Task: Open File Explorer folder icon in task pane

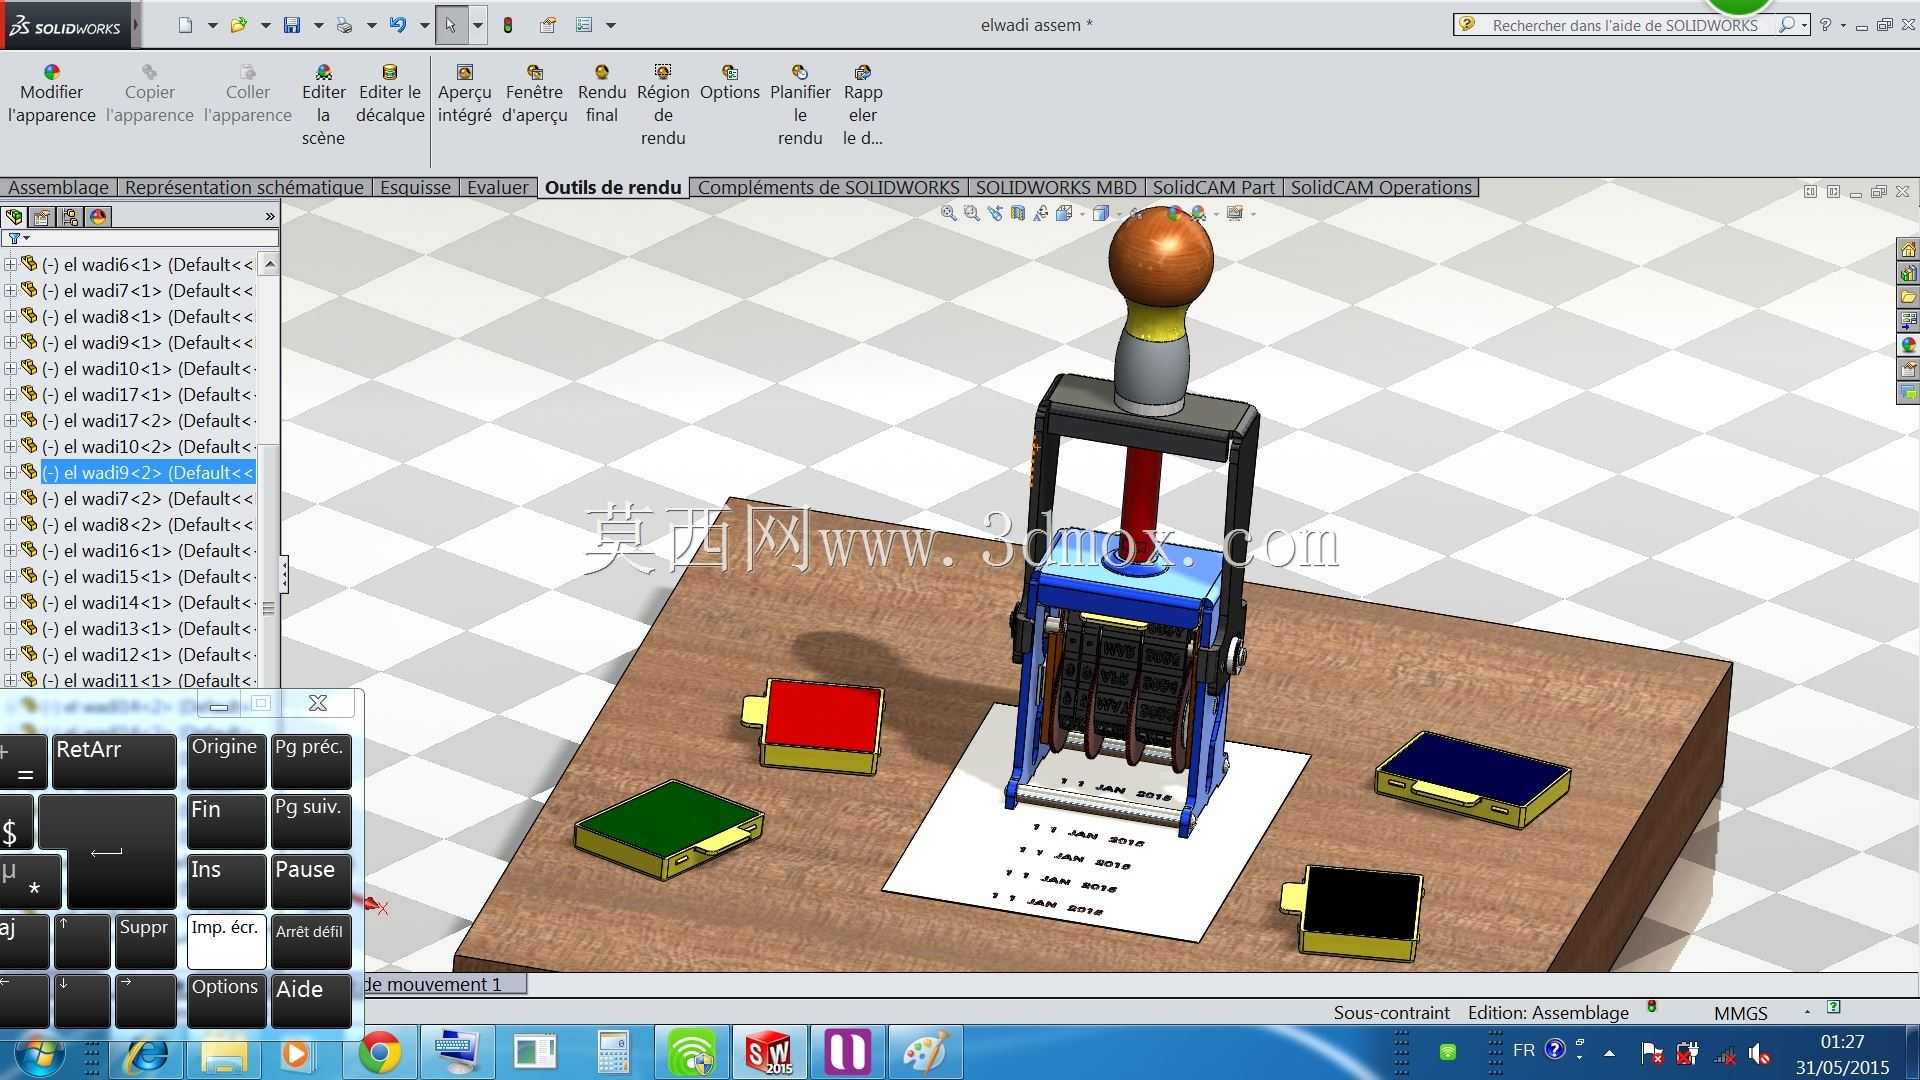Action: point(1908,297)
